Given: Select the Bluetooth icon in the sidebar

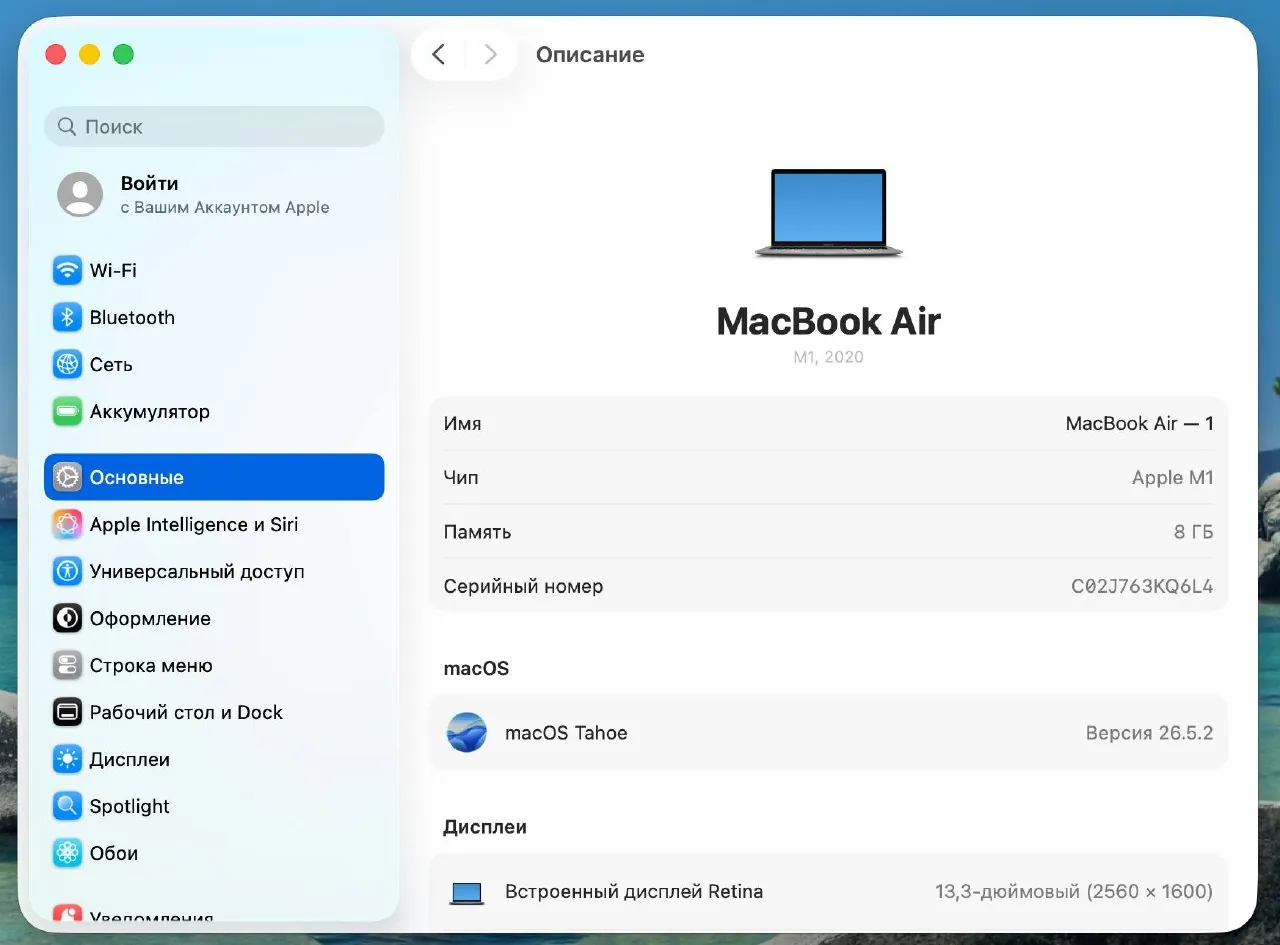Looking at the screenshot, I should (67, 317).
